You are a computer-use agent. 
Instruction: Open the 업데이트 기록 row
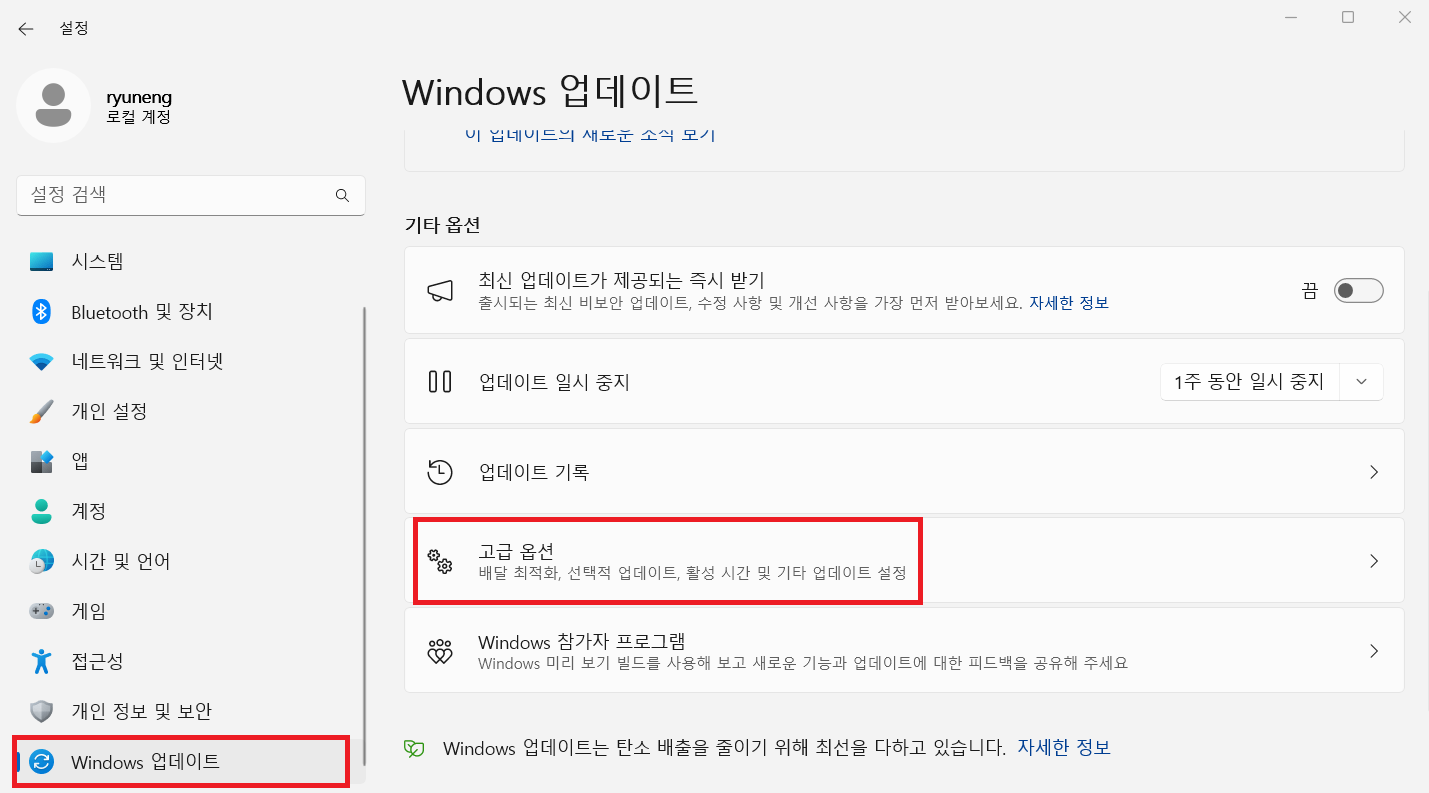(x=904, y=472)
